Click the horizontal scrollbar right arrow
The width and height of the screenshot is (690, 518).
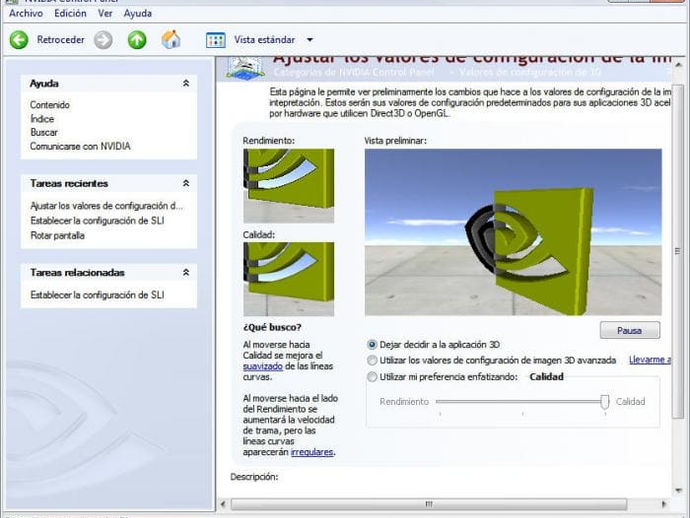[x=664, y=504]
